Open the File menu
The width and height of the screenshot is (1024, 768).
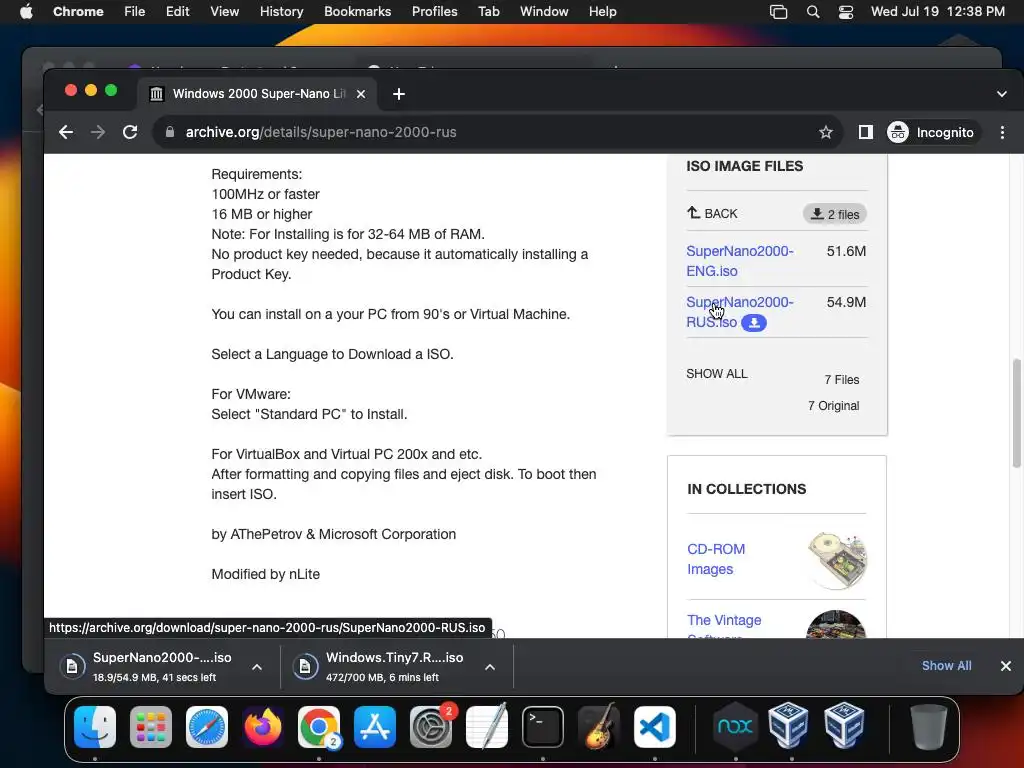(x=135, y=11)
